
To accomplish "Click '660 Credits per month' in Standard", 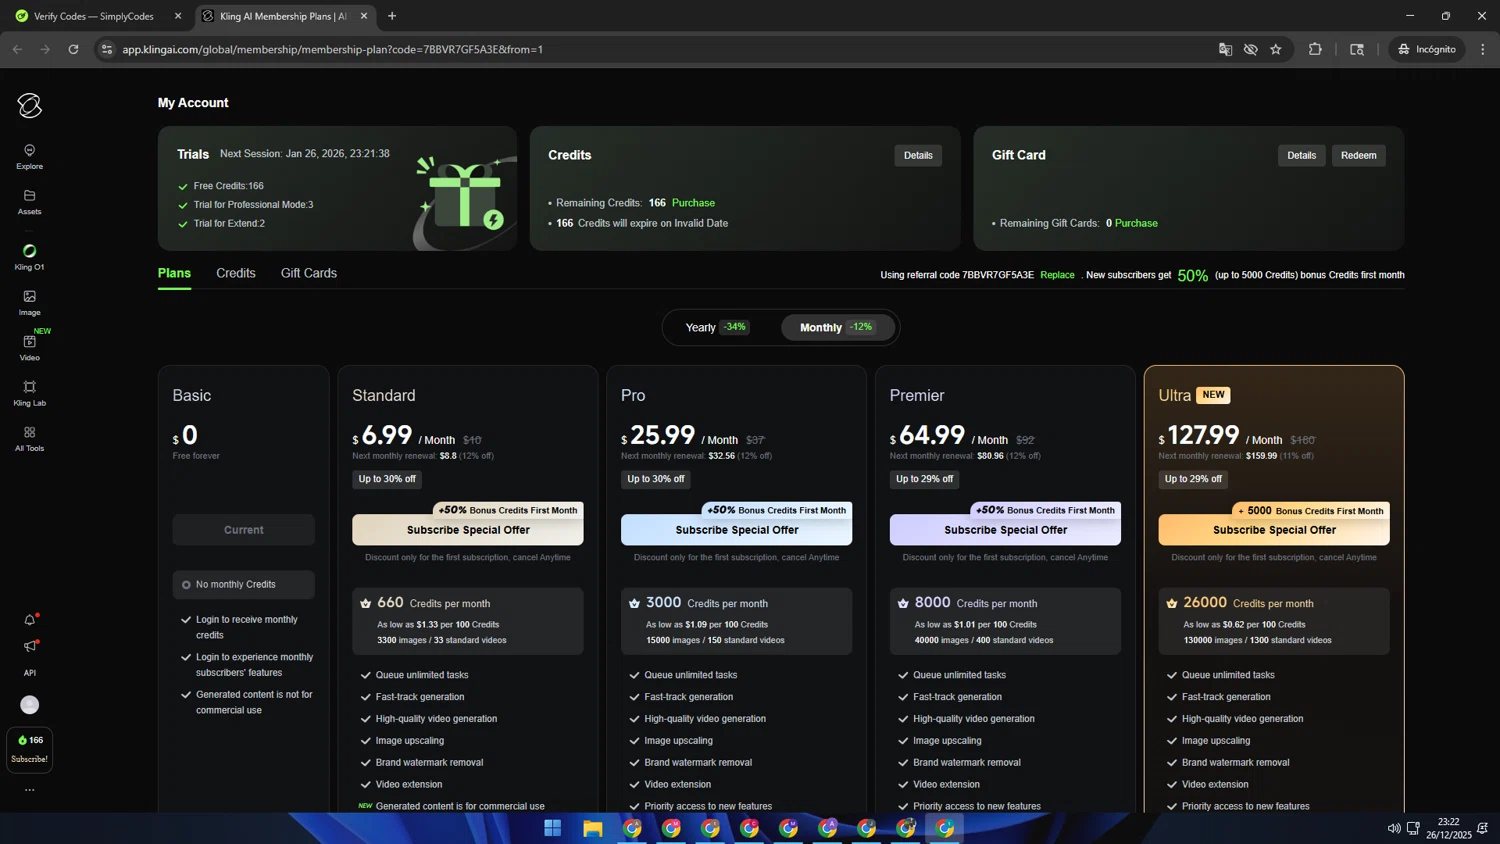I will (433, 603).
